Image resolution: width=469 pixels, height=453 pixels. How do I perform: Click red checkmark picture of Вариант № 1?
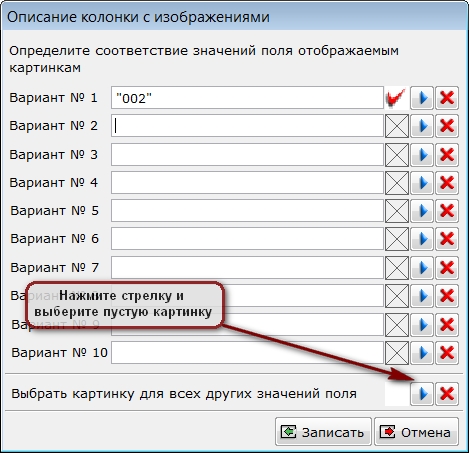(x=397, y=98)
